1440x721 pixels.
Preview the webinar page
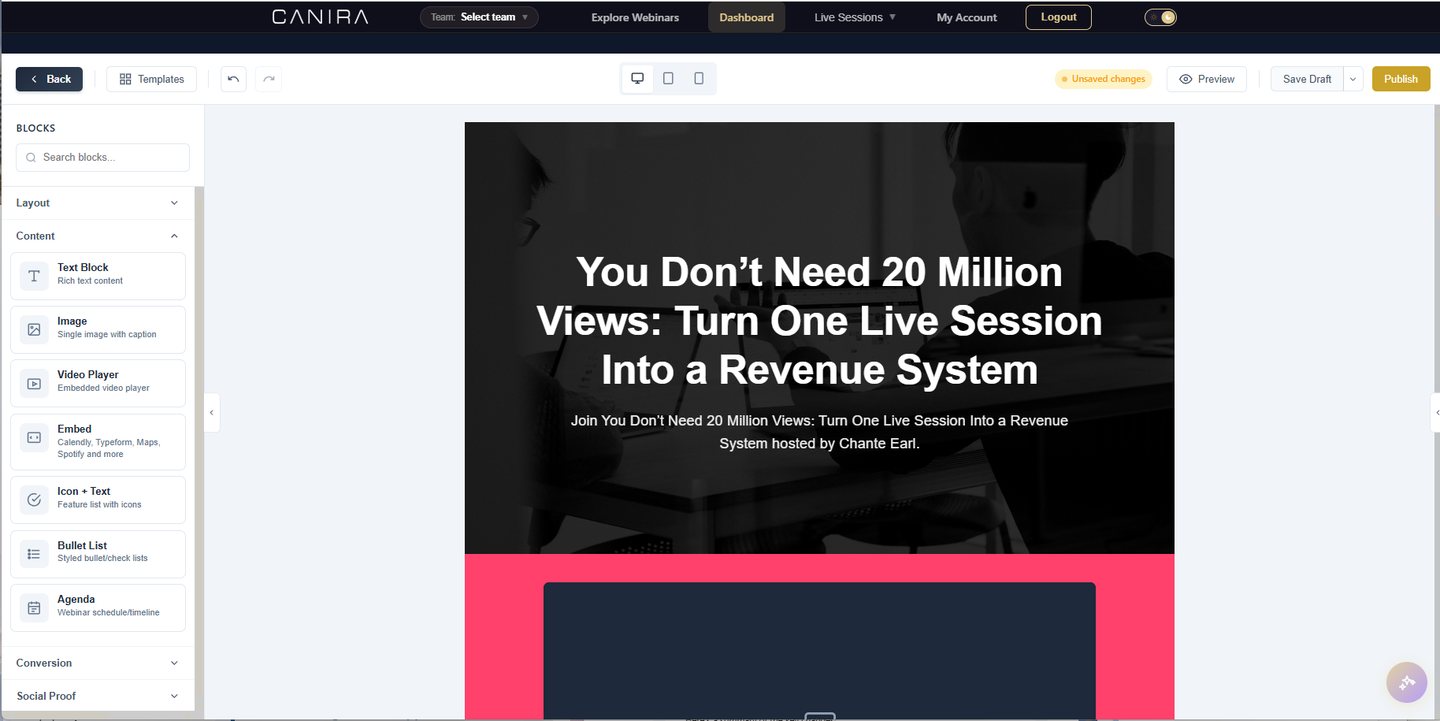[1207, 79]
